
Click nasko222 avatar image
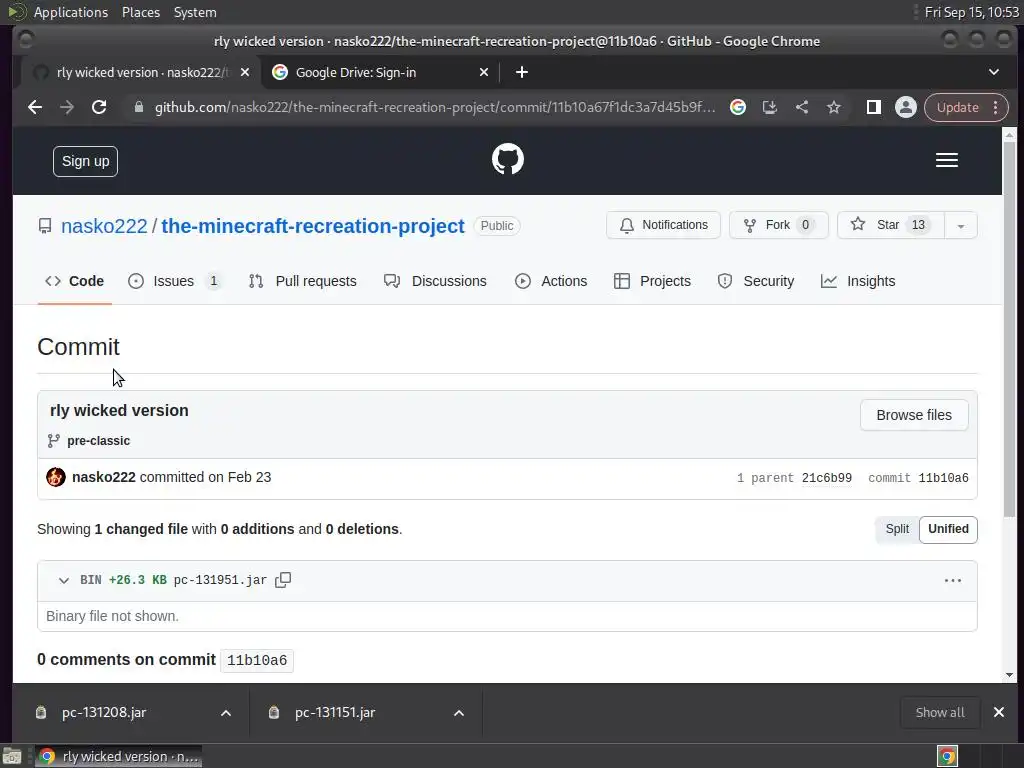click(56, 477)
